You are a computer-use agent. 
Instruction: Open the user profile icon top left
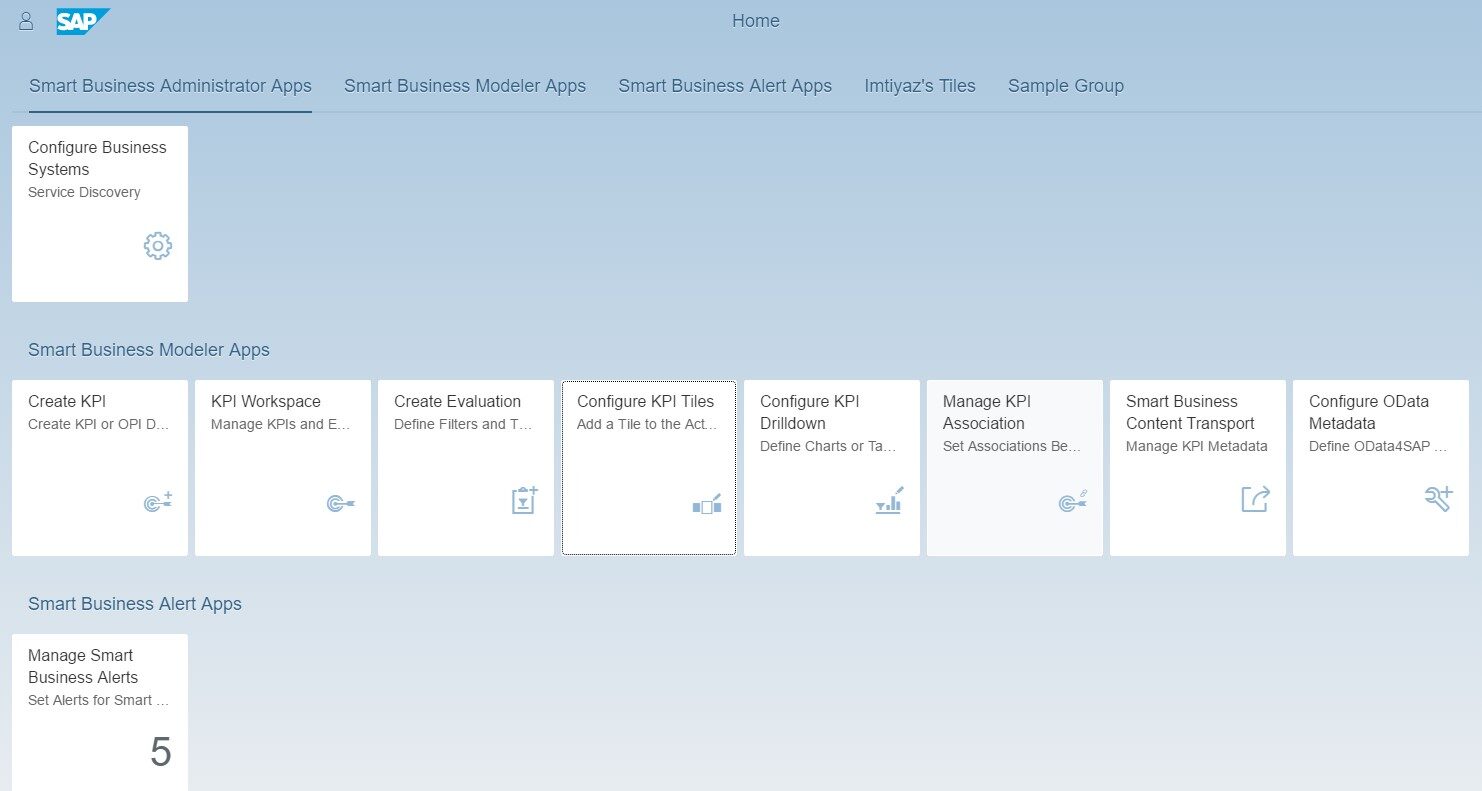click(x=26, y=20)
